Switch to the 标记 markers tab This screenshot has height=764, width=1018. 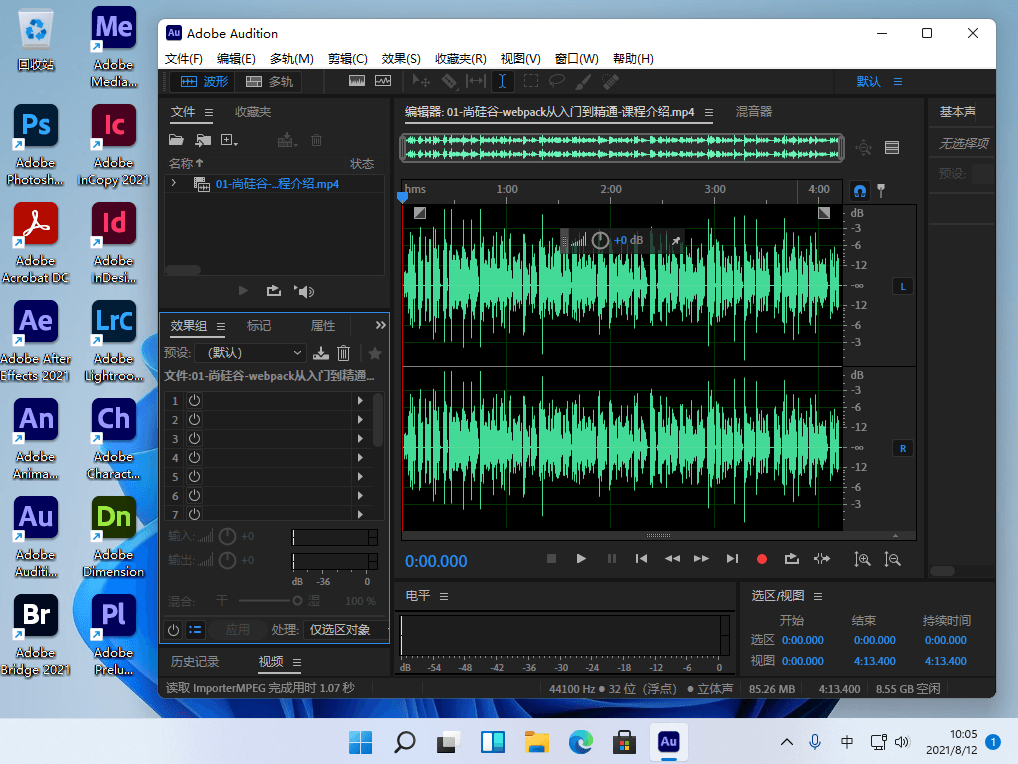click(x=258, y=326)
